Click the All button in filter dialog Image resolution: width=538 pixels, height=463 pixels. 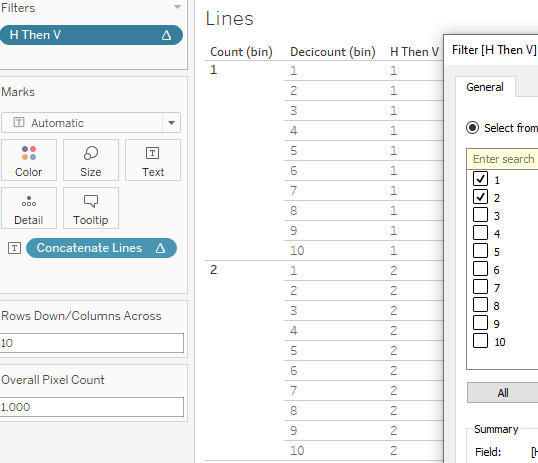(503, 393)
